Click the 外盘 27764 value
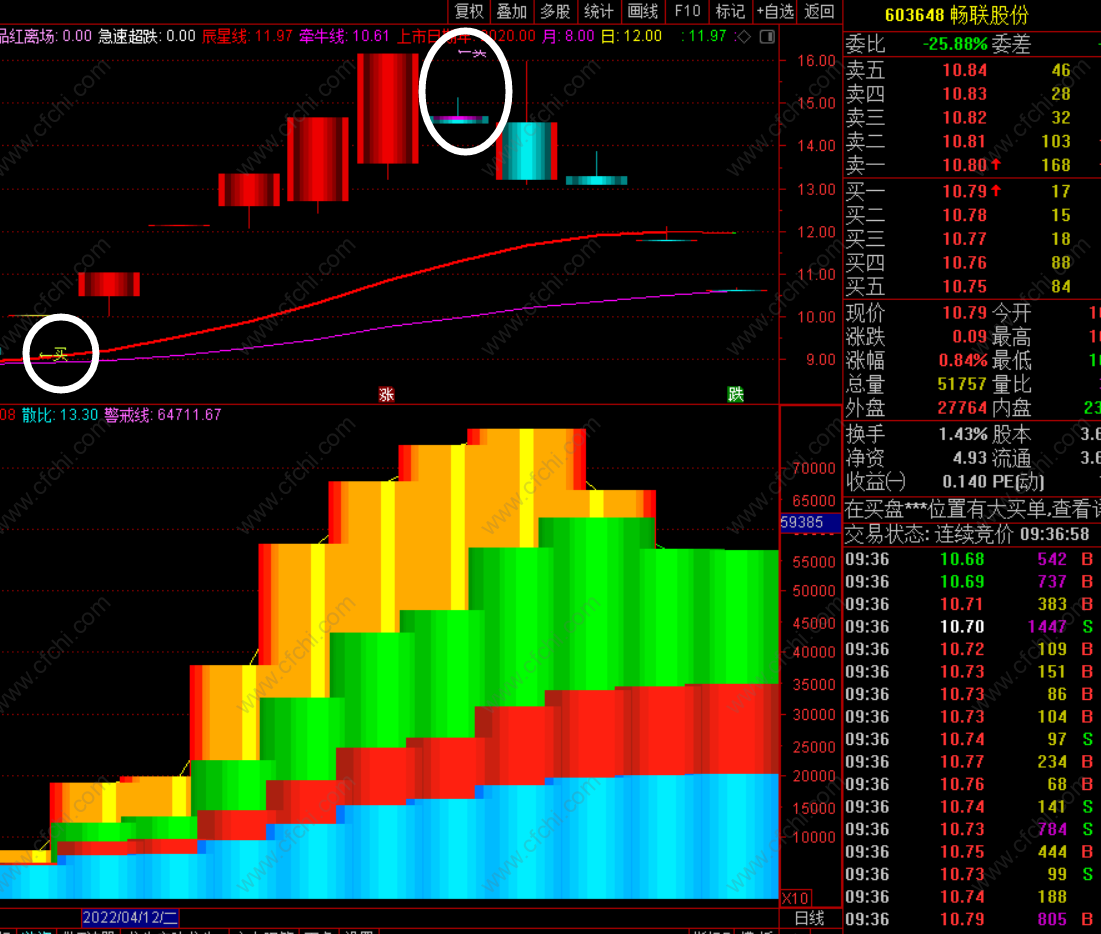The width and height of the screenshot is (1101, 934). coord(962,408)
